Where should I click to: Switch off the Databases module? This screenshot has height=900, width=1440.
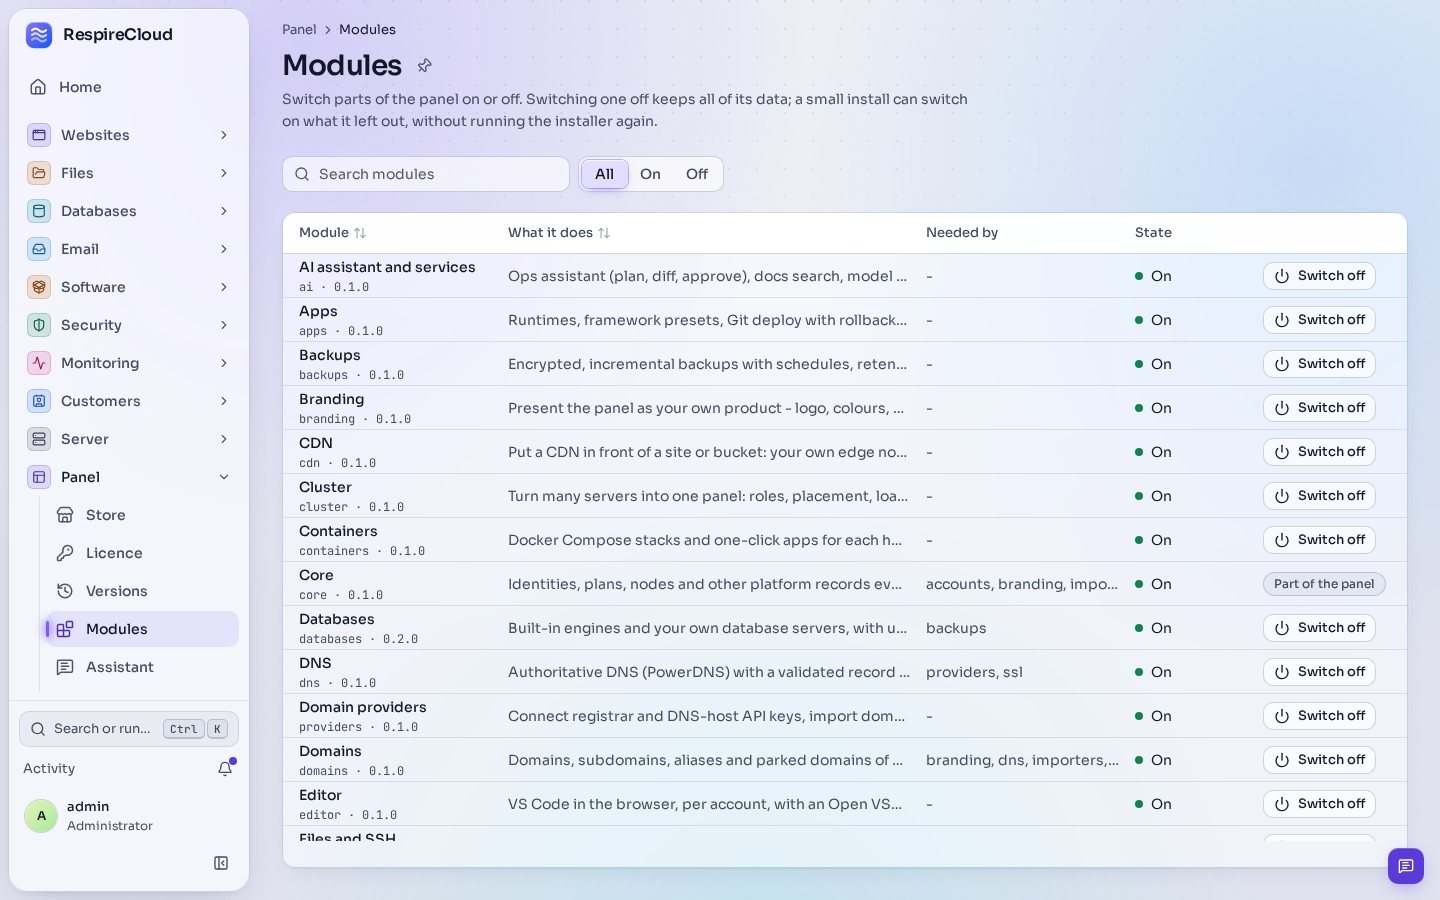tap(1319, 628)
